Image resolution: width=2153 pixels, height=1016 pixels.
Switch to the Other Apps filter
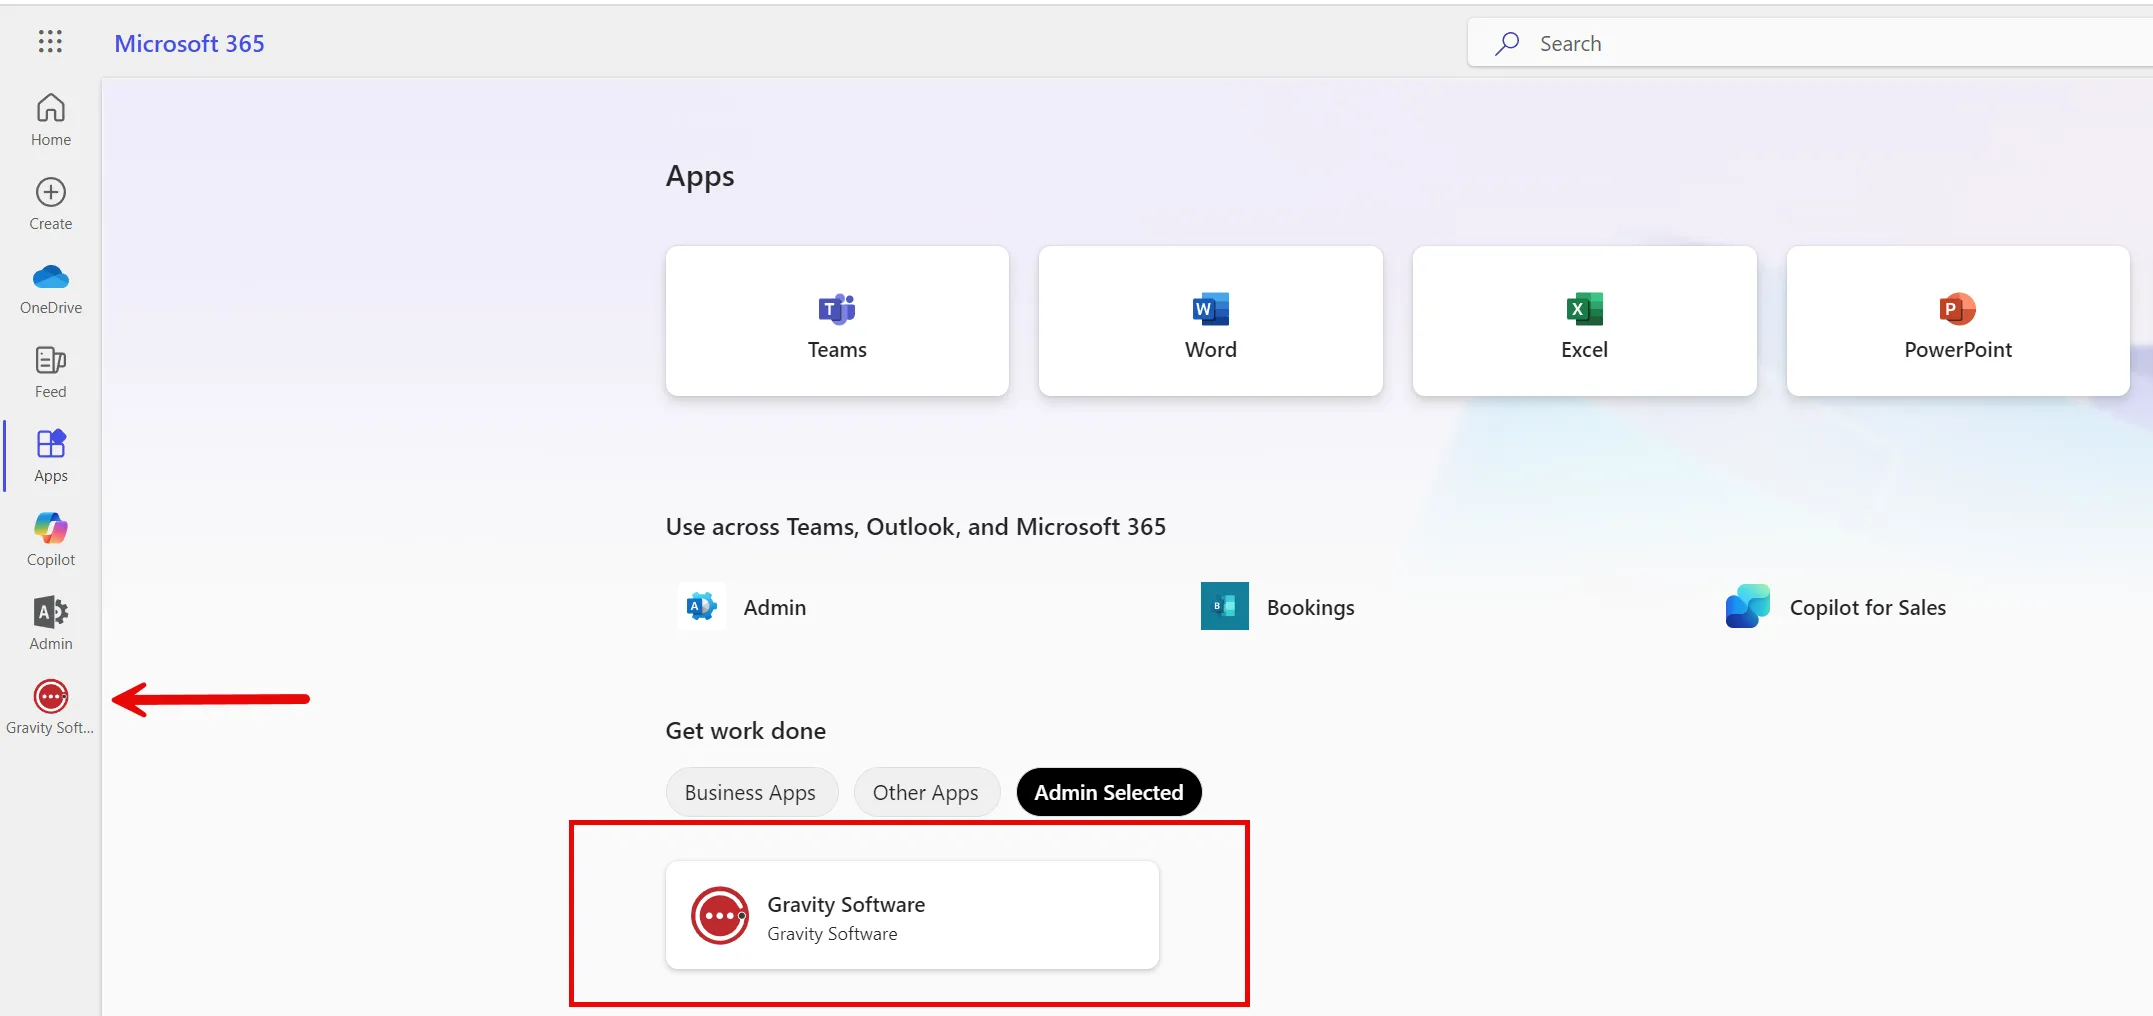pos(926,792)
